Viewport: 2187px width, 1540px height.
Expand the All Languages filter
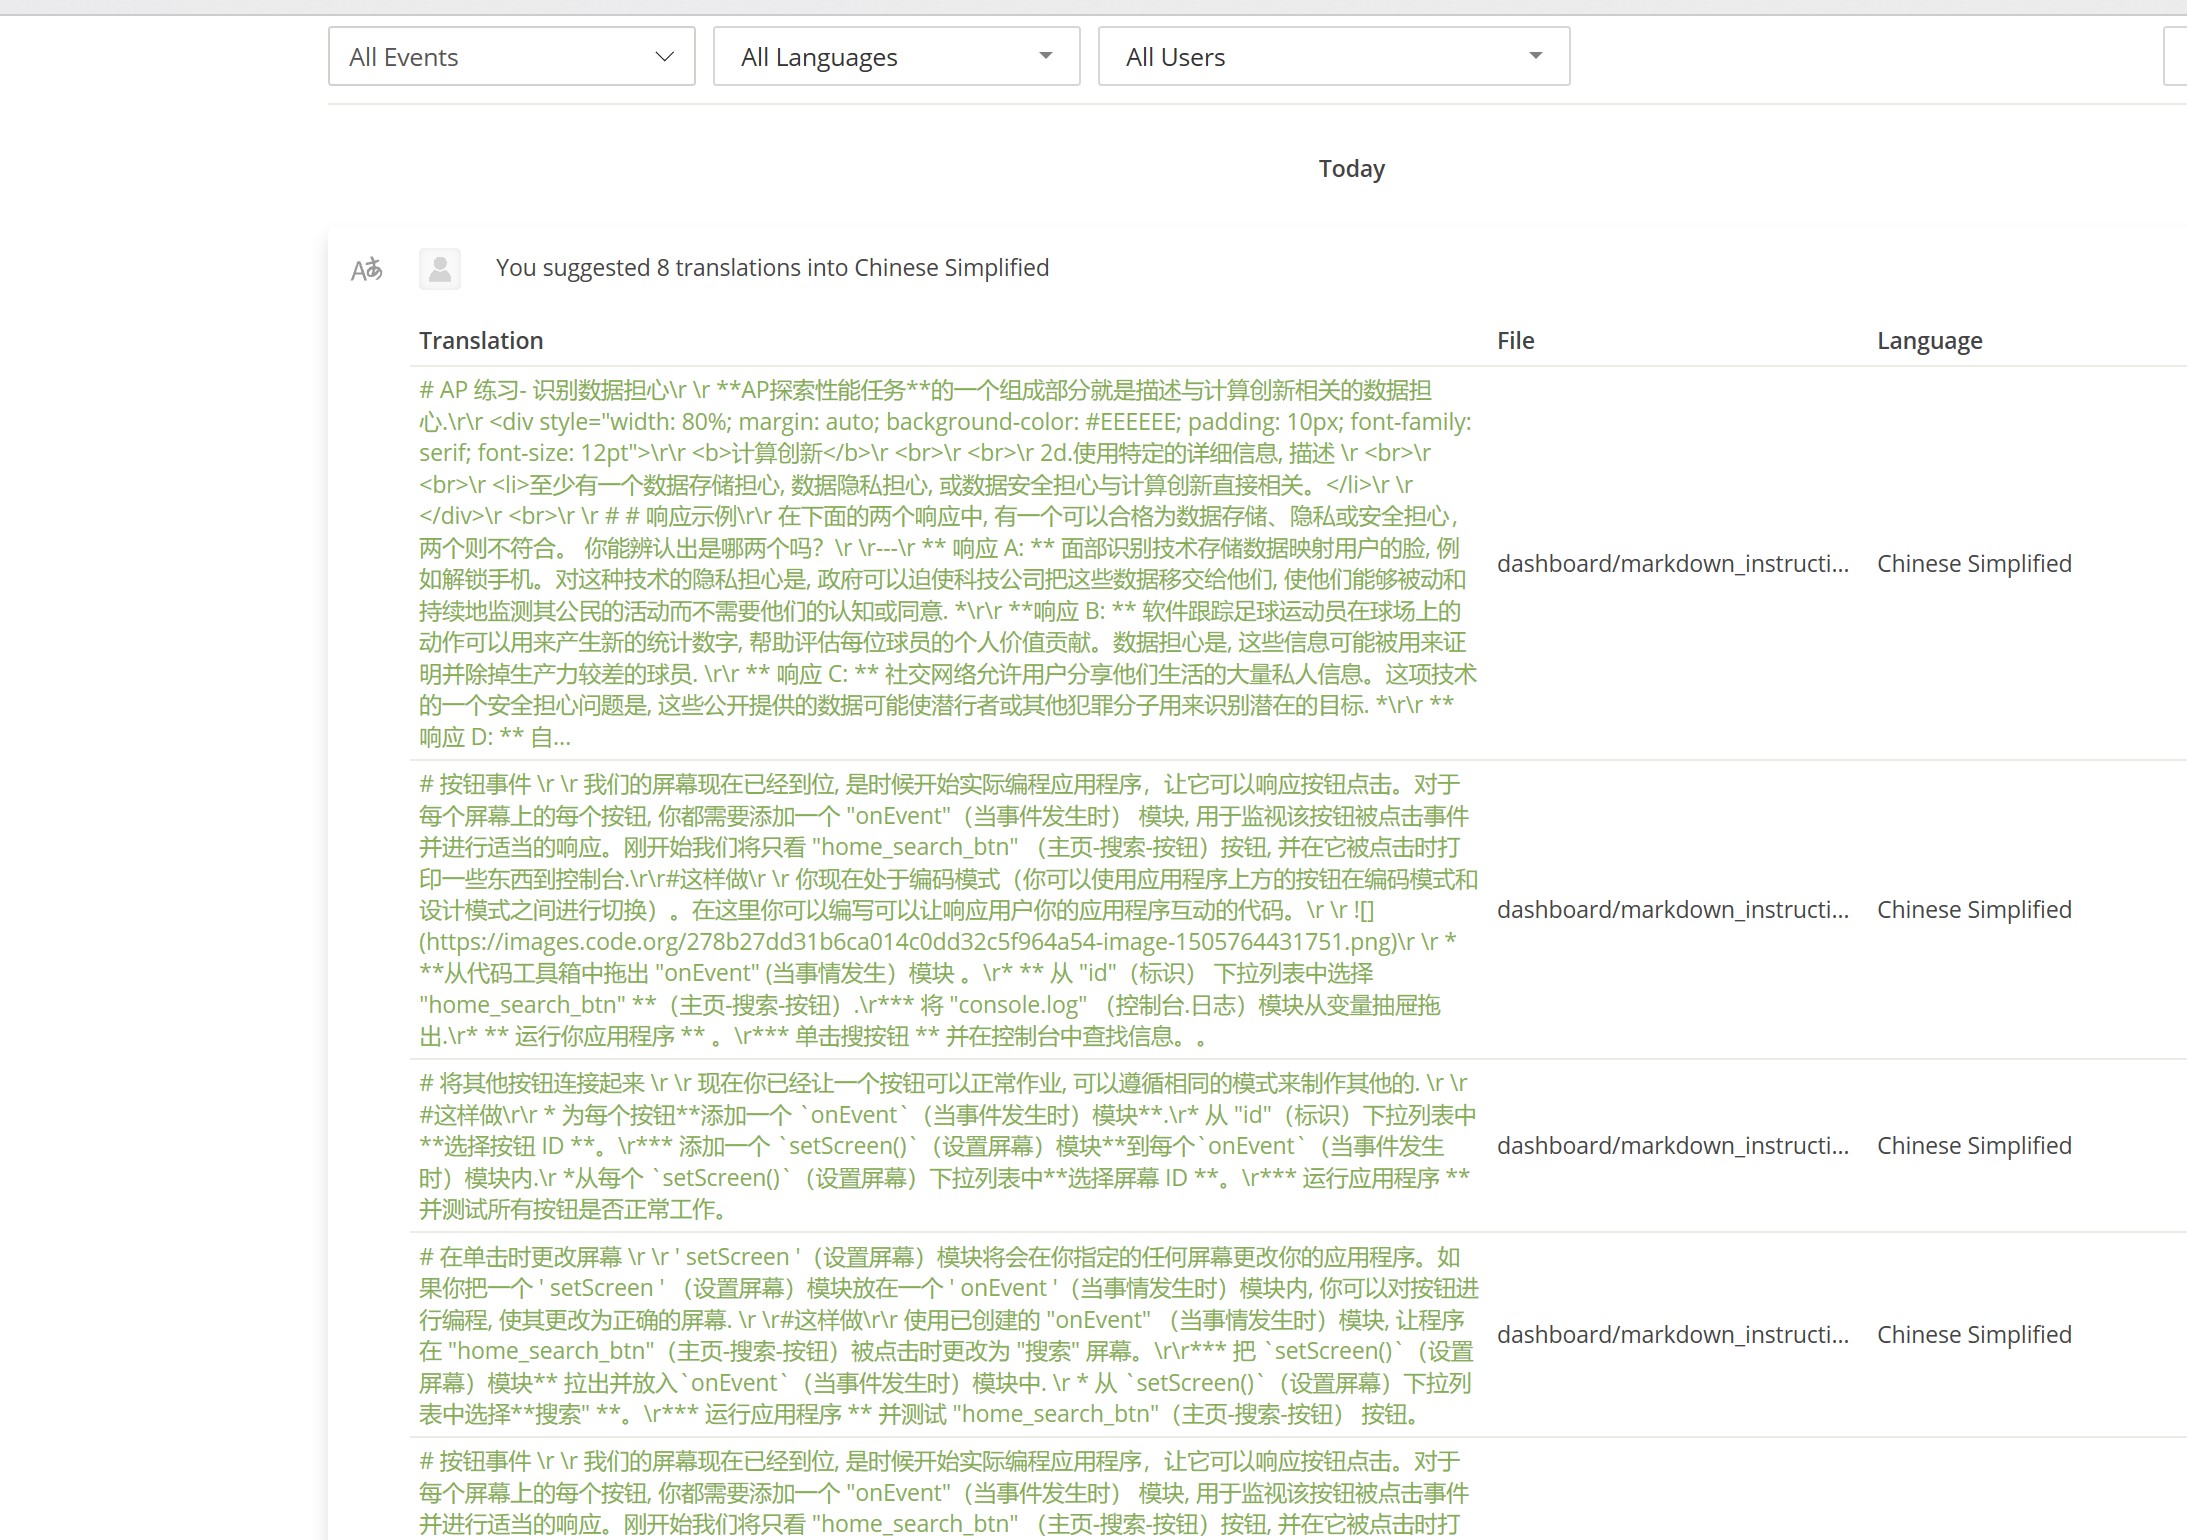click(896, 57)
